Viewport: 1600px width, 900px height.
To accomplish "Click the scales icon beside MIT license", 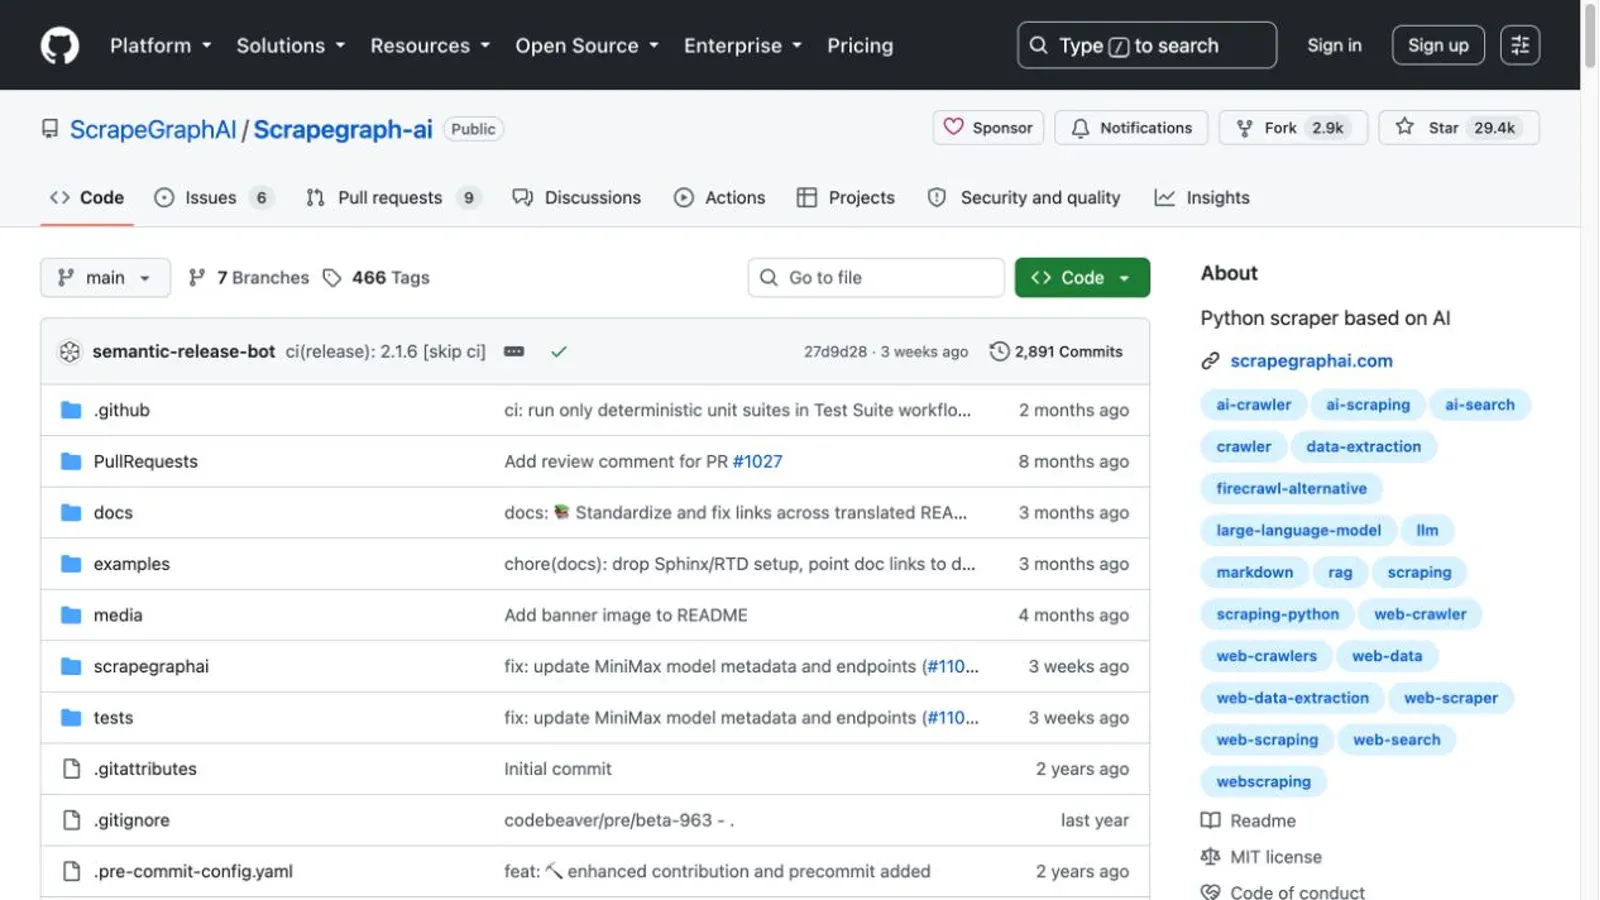I will (1210, 857).
